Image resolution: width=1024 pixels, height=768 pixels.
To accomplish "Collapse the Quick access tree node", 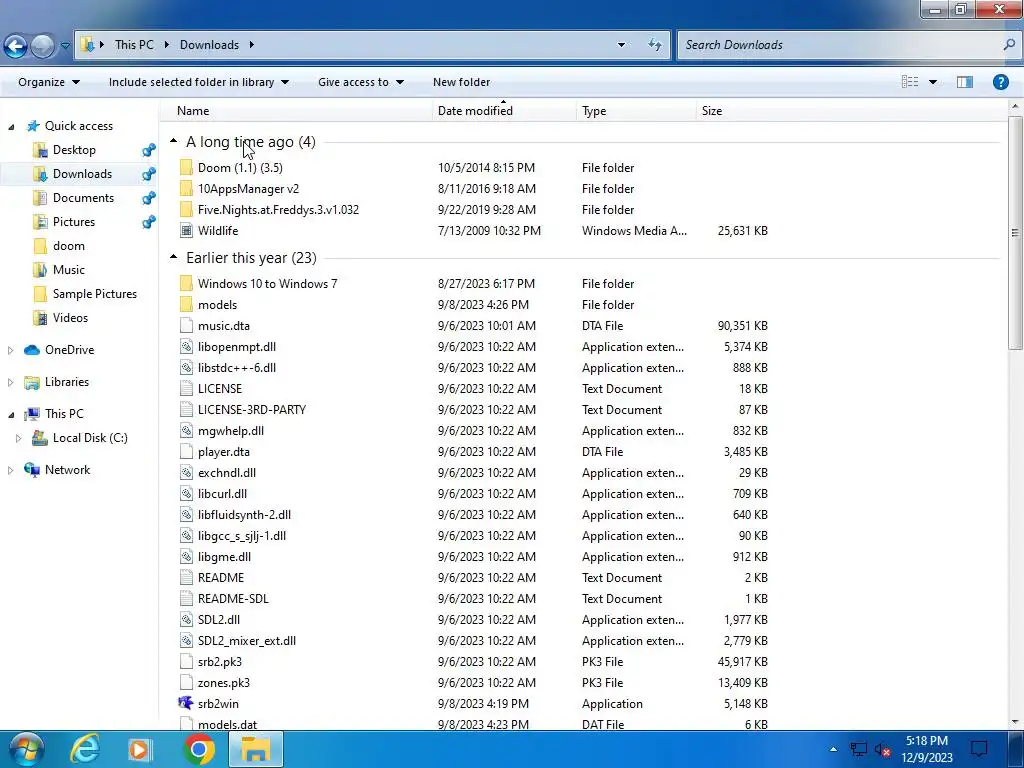I will coord(11,126).
